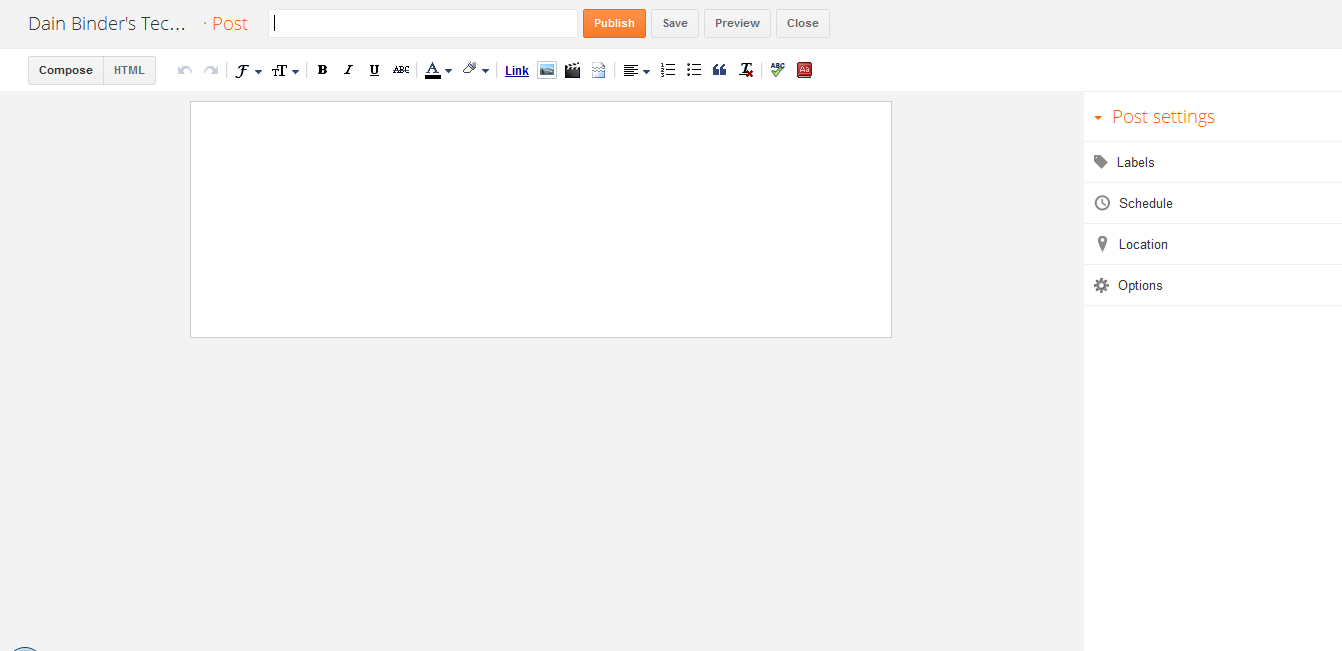
Task: Insert an image into the post
Action: point(546,70)
